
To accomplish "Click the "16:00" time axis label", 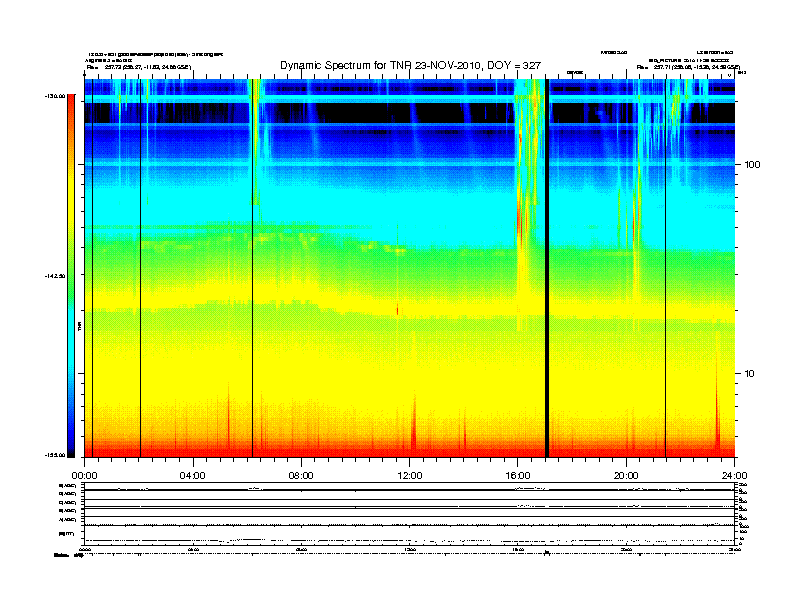I will coord(518,476).
